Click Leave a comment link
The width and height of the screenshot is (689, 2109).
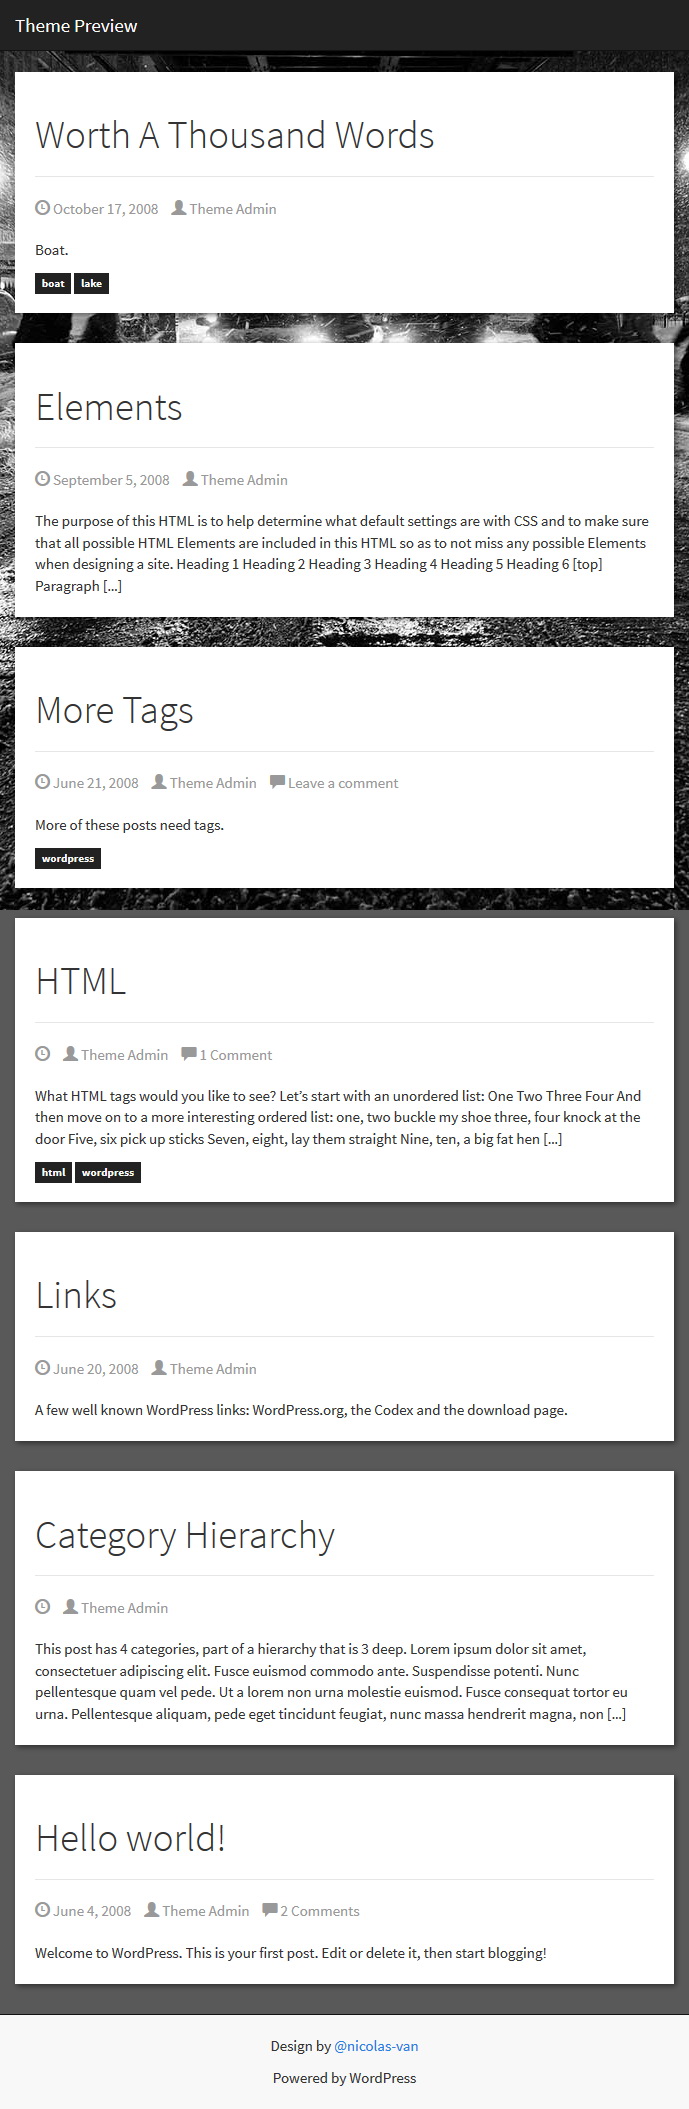click(x=343, y=783)
